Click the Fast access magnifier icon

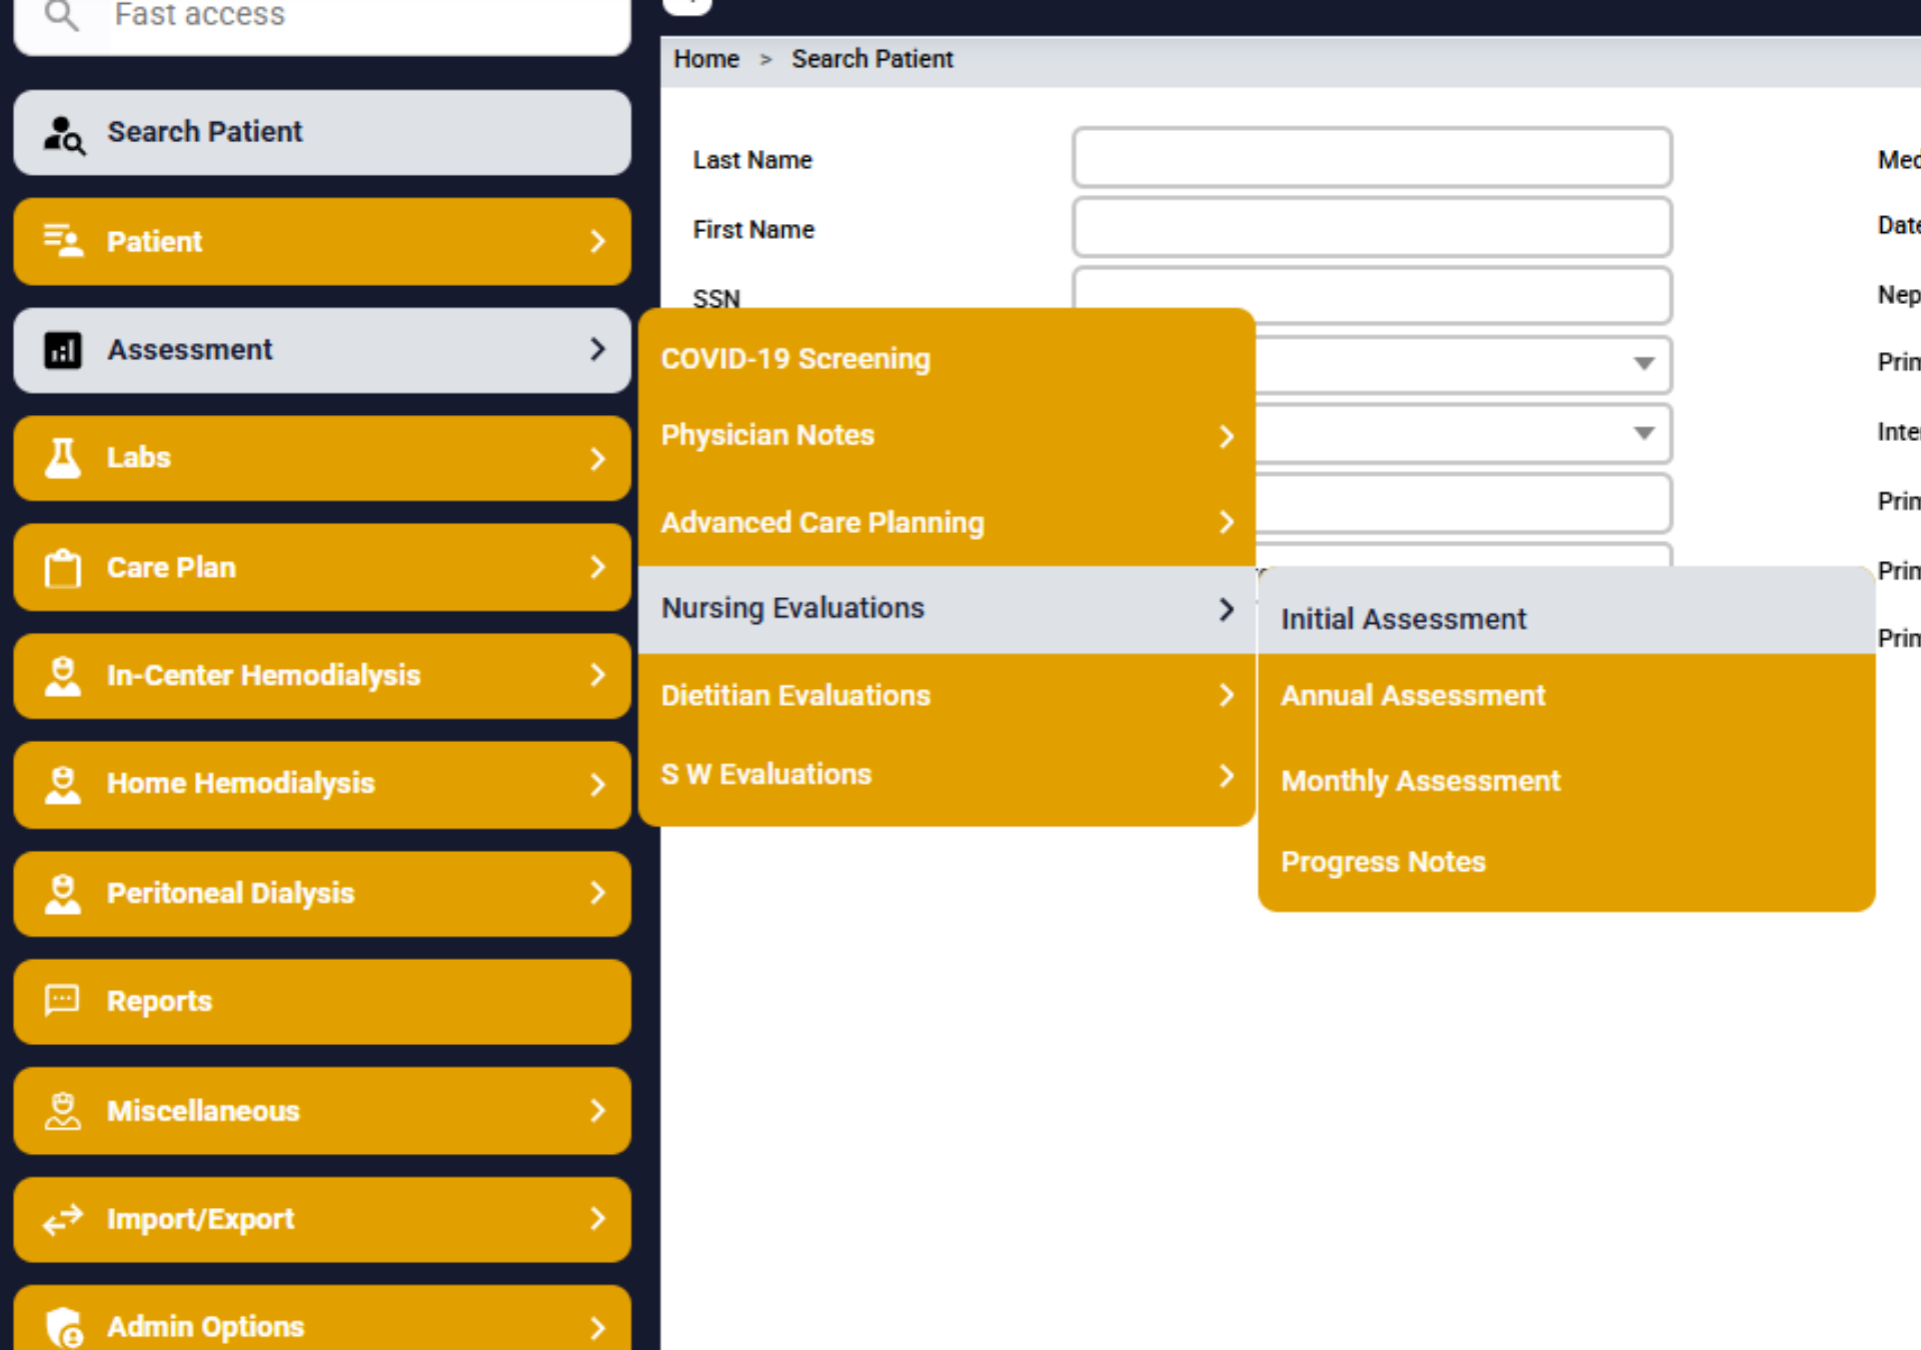pyautogui.click(x=62, y=15)
